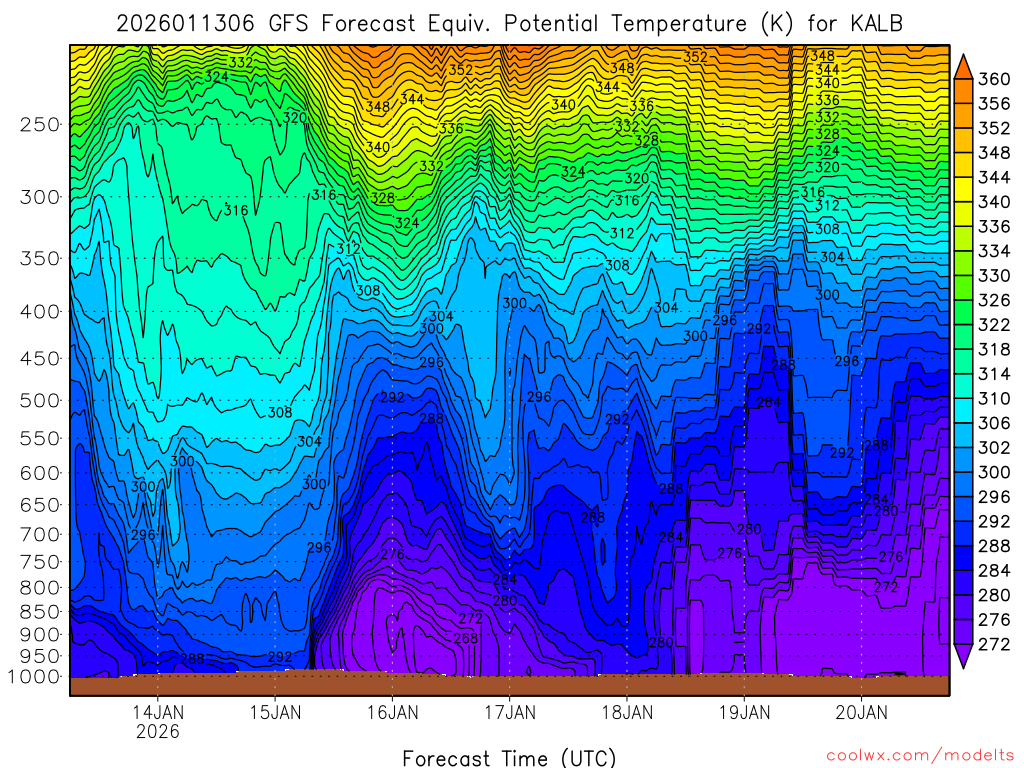Click the 'Forecast Time (UTC)' axis title
Screen dimensions: 1024x768
pyautogui.click(x=509, y=758)
